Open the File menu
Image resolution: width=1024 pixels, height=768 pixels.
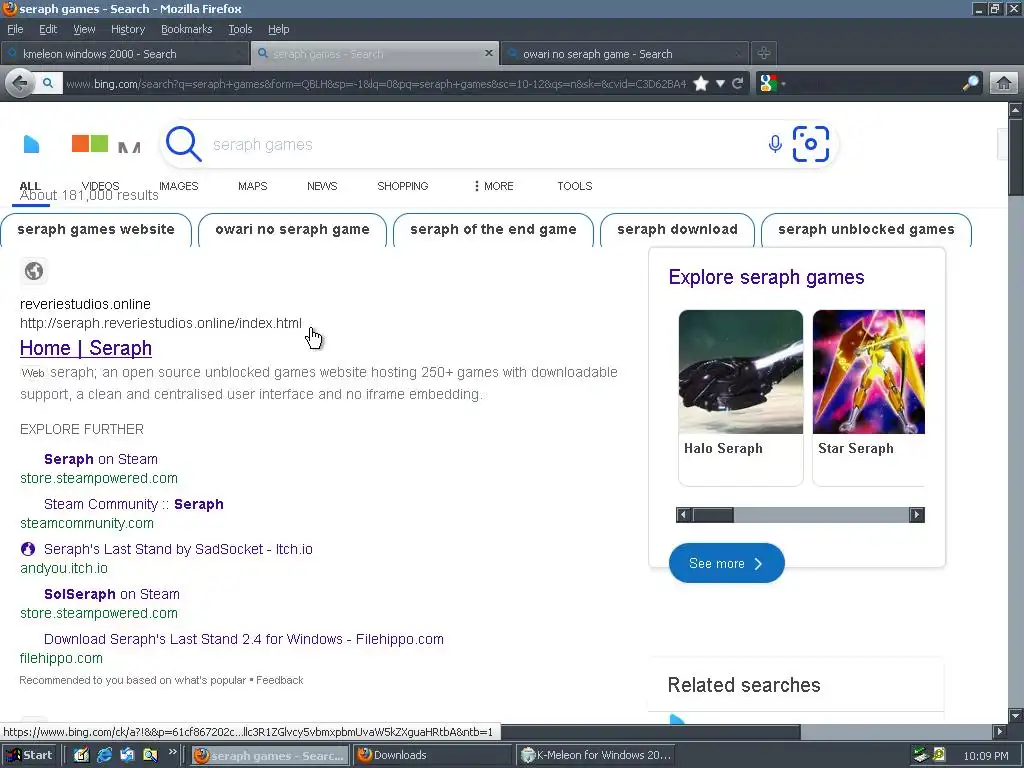pyautogui.click(x=15, y=29)
